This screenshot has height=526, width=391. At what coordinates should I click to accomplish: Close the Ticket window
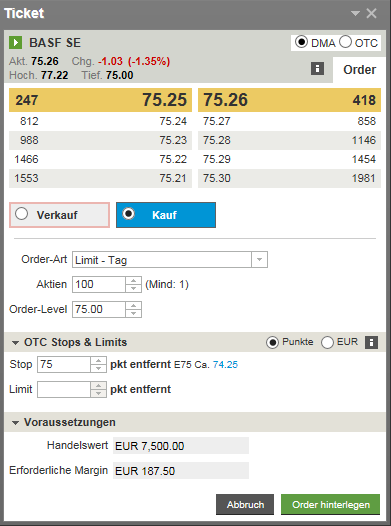coord(372,13)
